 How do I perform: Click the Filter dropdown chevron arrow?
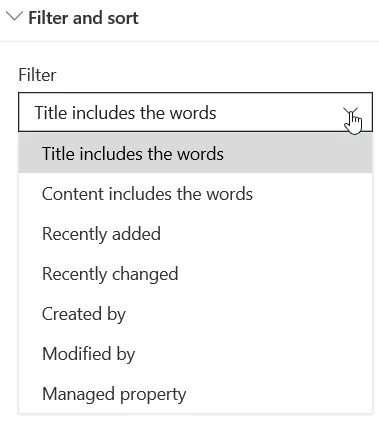[352, 112]
